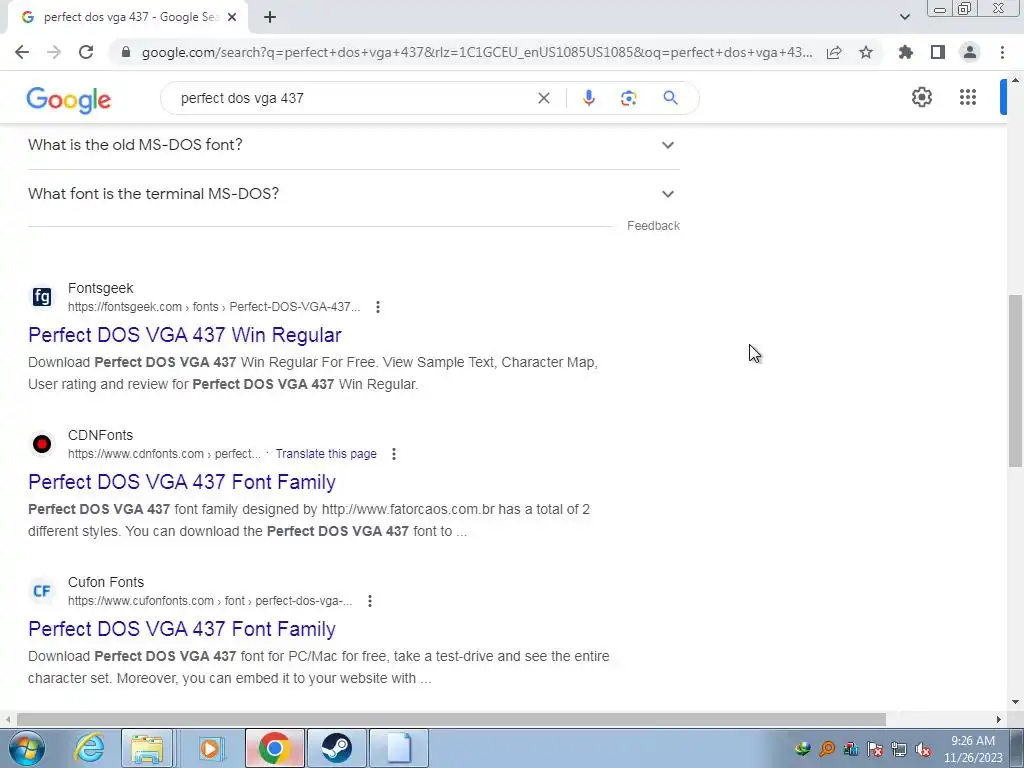1024x768 pixels.
Task: Open a new tab with the plus button
Action: point(270,18)
